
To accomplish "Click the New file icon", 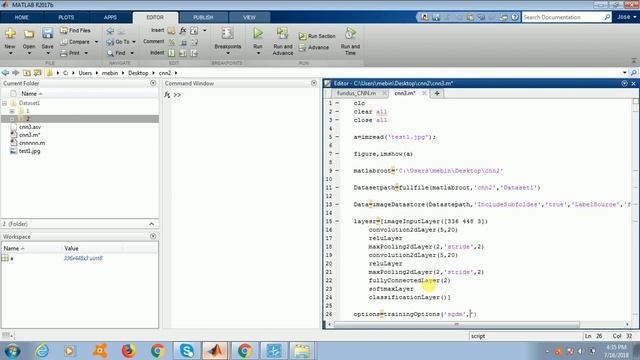I will [10, 33].
